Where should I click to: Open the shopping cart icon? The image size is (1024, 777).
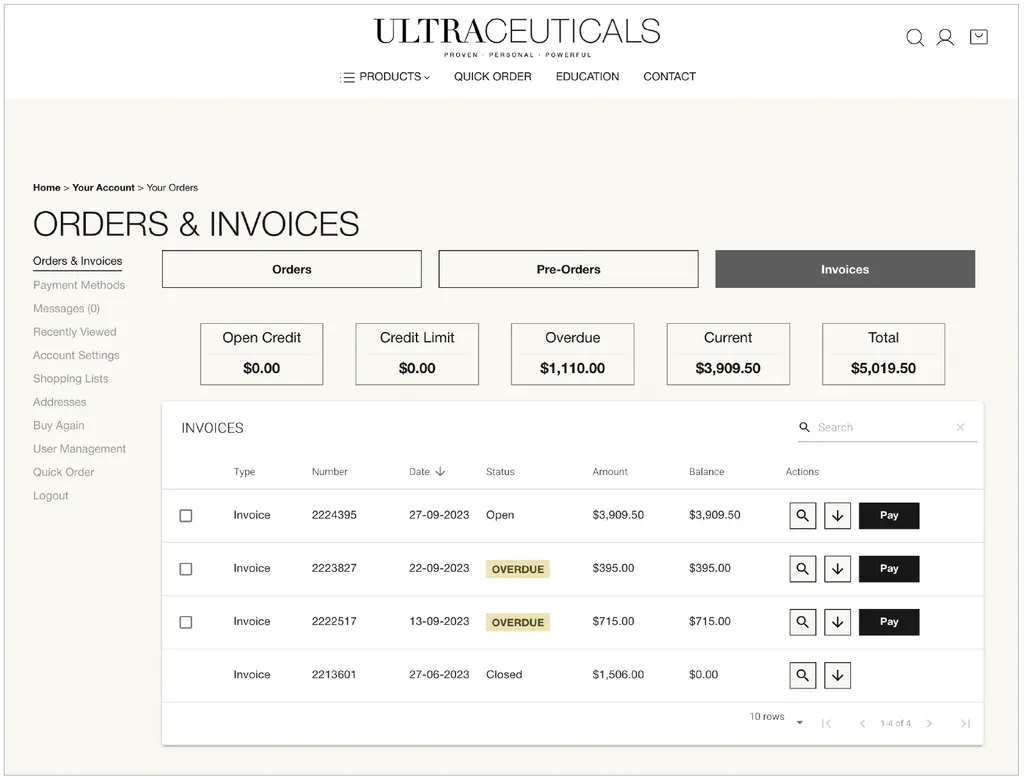coord(978,37)
